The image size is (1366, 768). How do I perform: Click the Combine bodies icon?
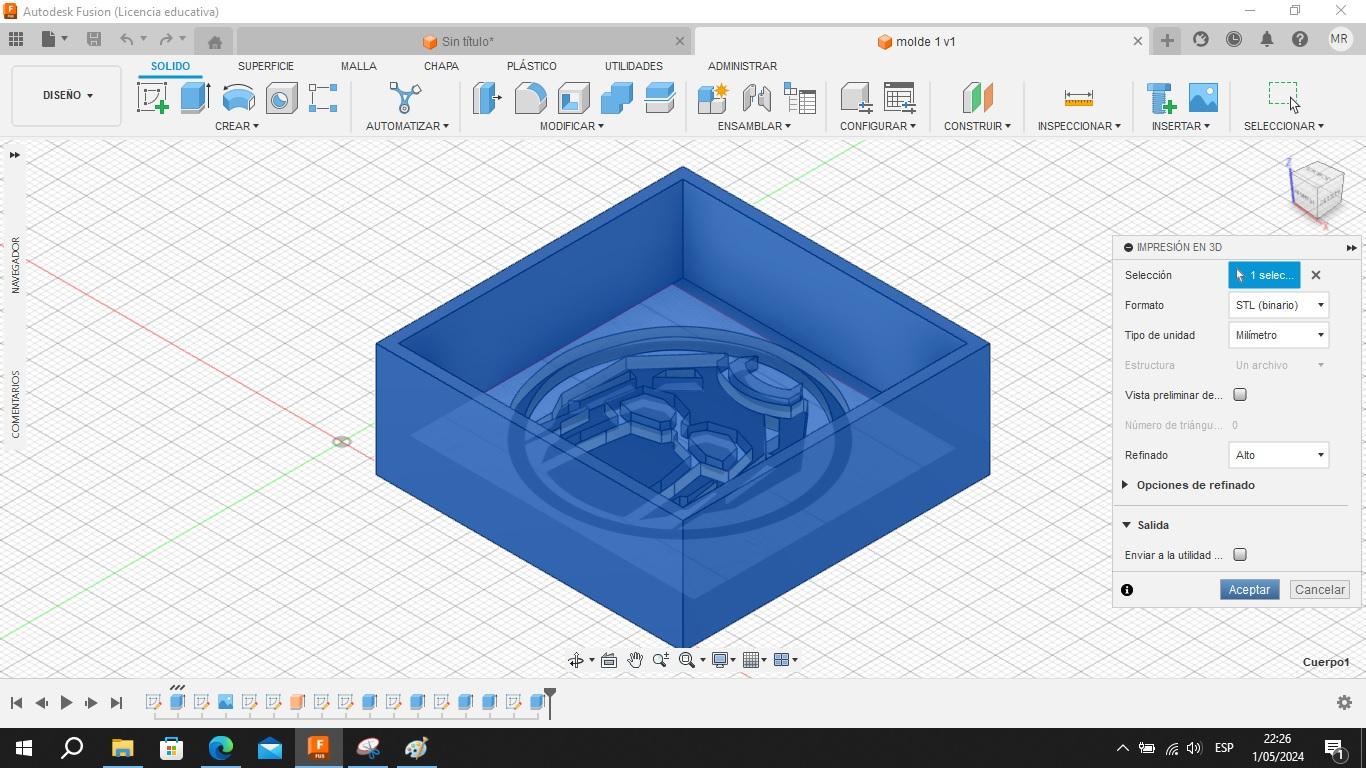click(x=616, y=98)
